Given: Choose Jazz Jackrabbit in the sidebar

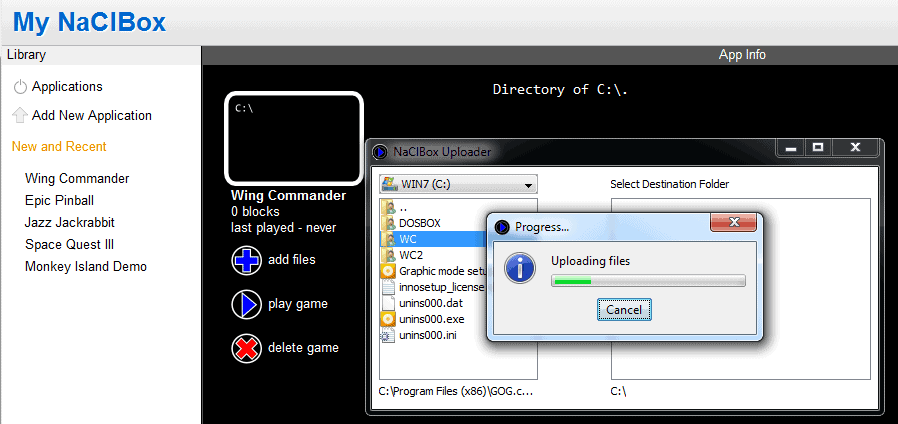Looking at the screenshot, I should [x=70, y=222].
